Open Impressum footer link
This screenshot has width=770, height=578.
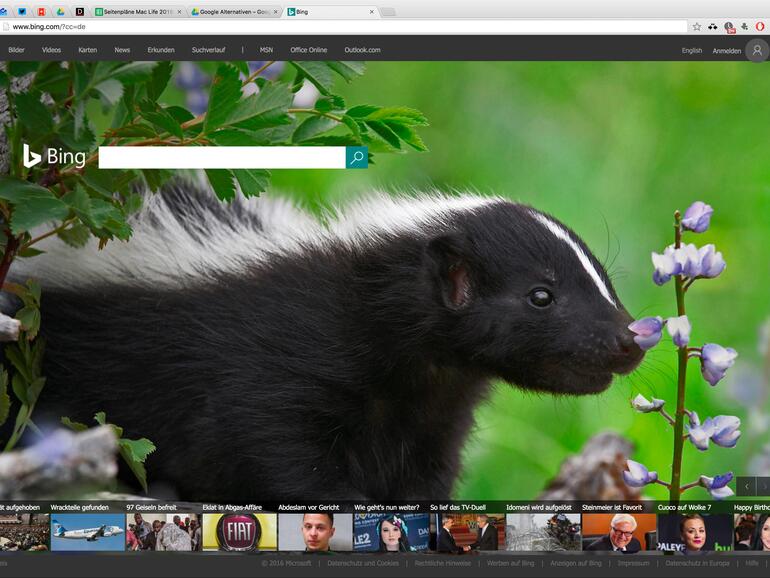pyautogui.click(x=633, y=563)
